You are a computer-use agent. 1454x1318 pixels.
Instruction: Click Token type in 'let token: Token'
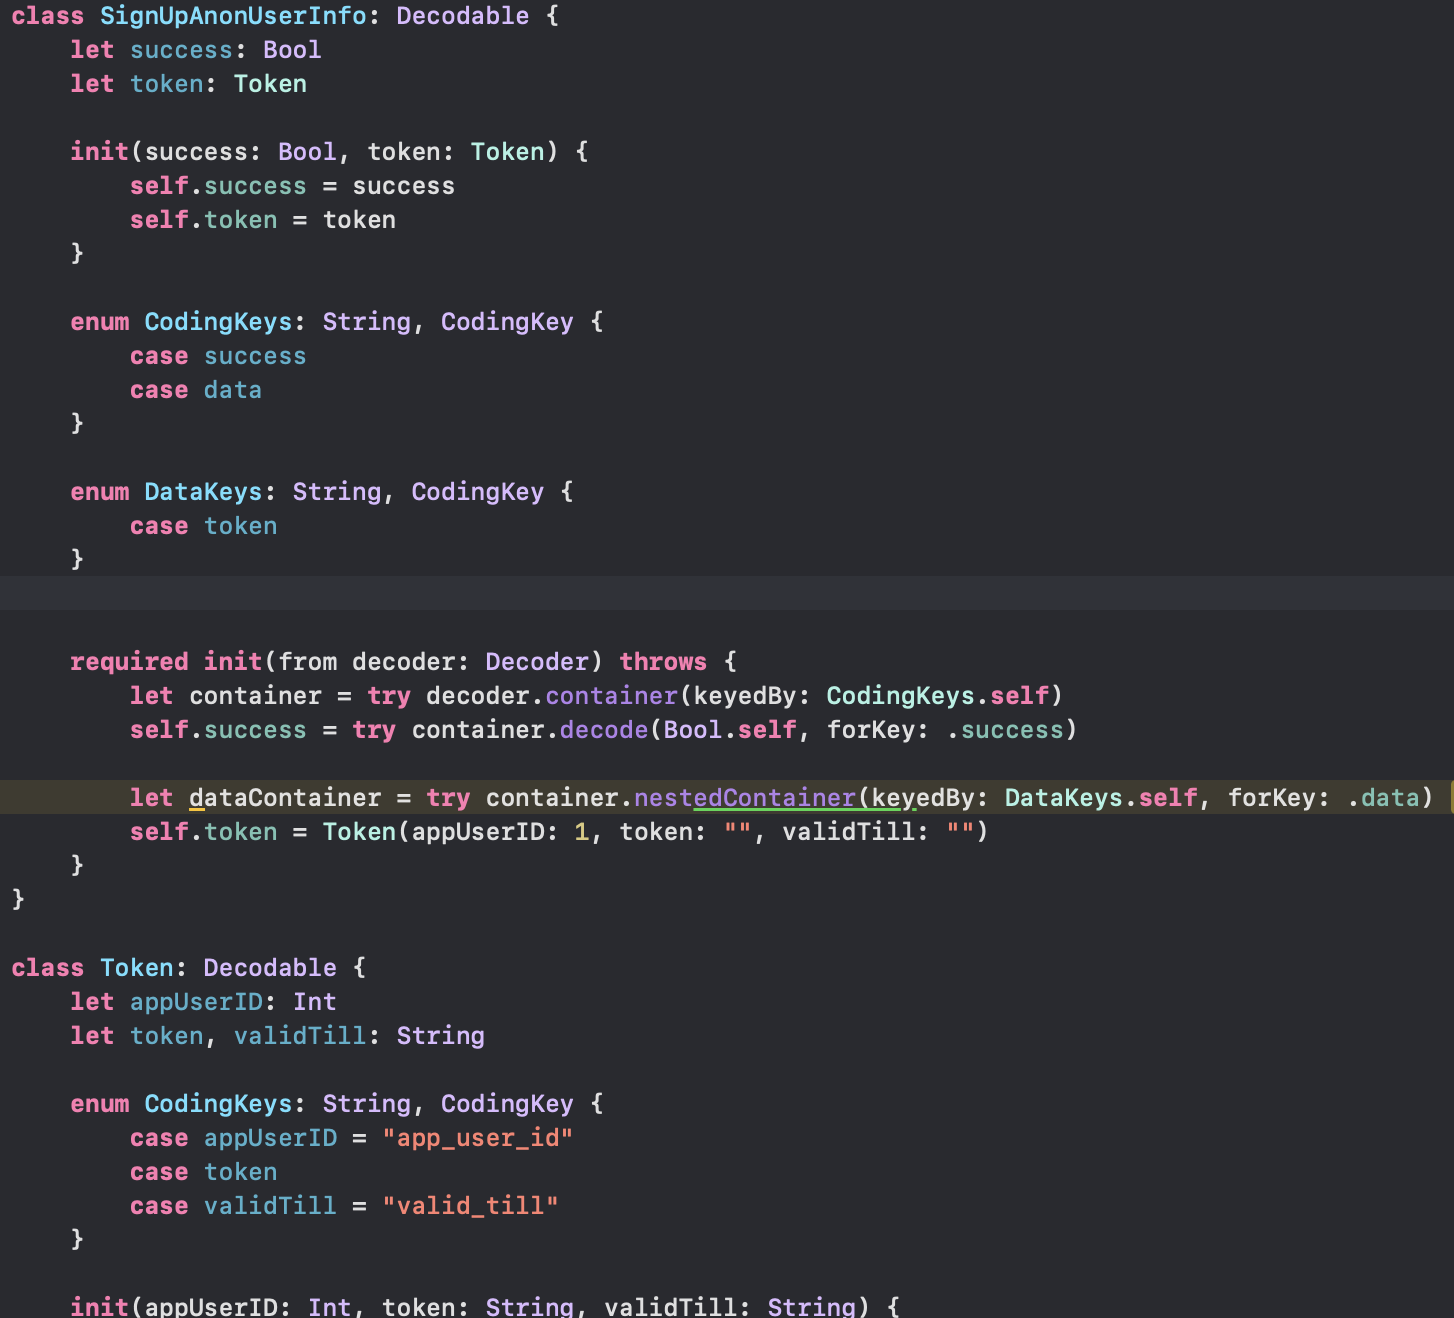[x=270, y=84]
